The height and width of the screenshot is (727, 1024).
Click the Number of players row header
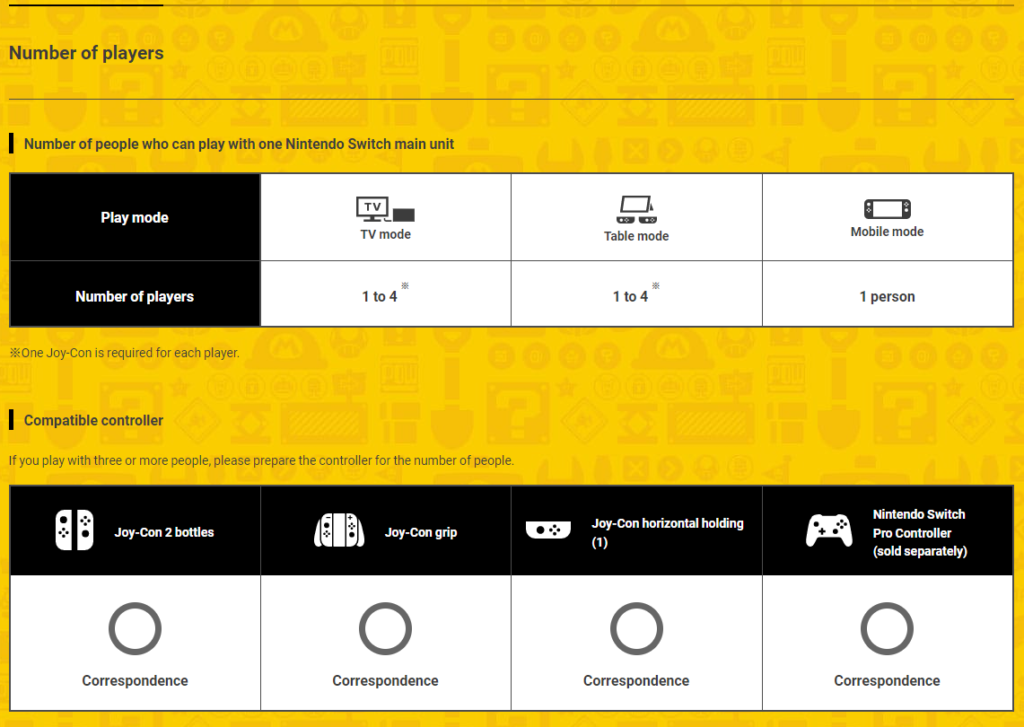(135, 296)
